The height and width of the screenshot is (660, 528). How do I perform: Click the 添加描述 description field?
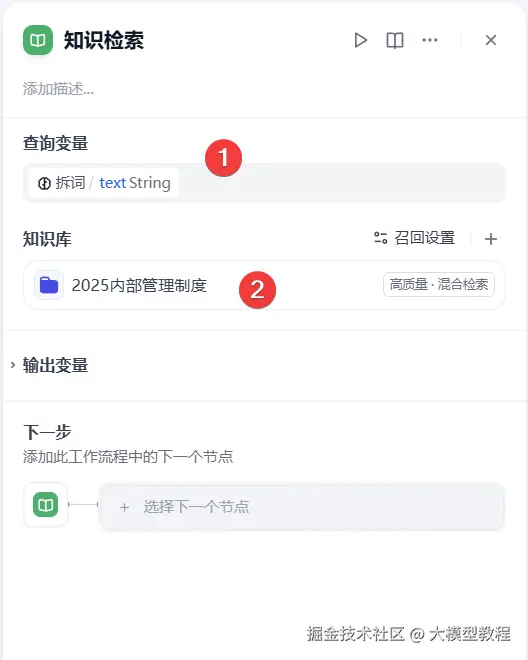[x=59, y=89]
